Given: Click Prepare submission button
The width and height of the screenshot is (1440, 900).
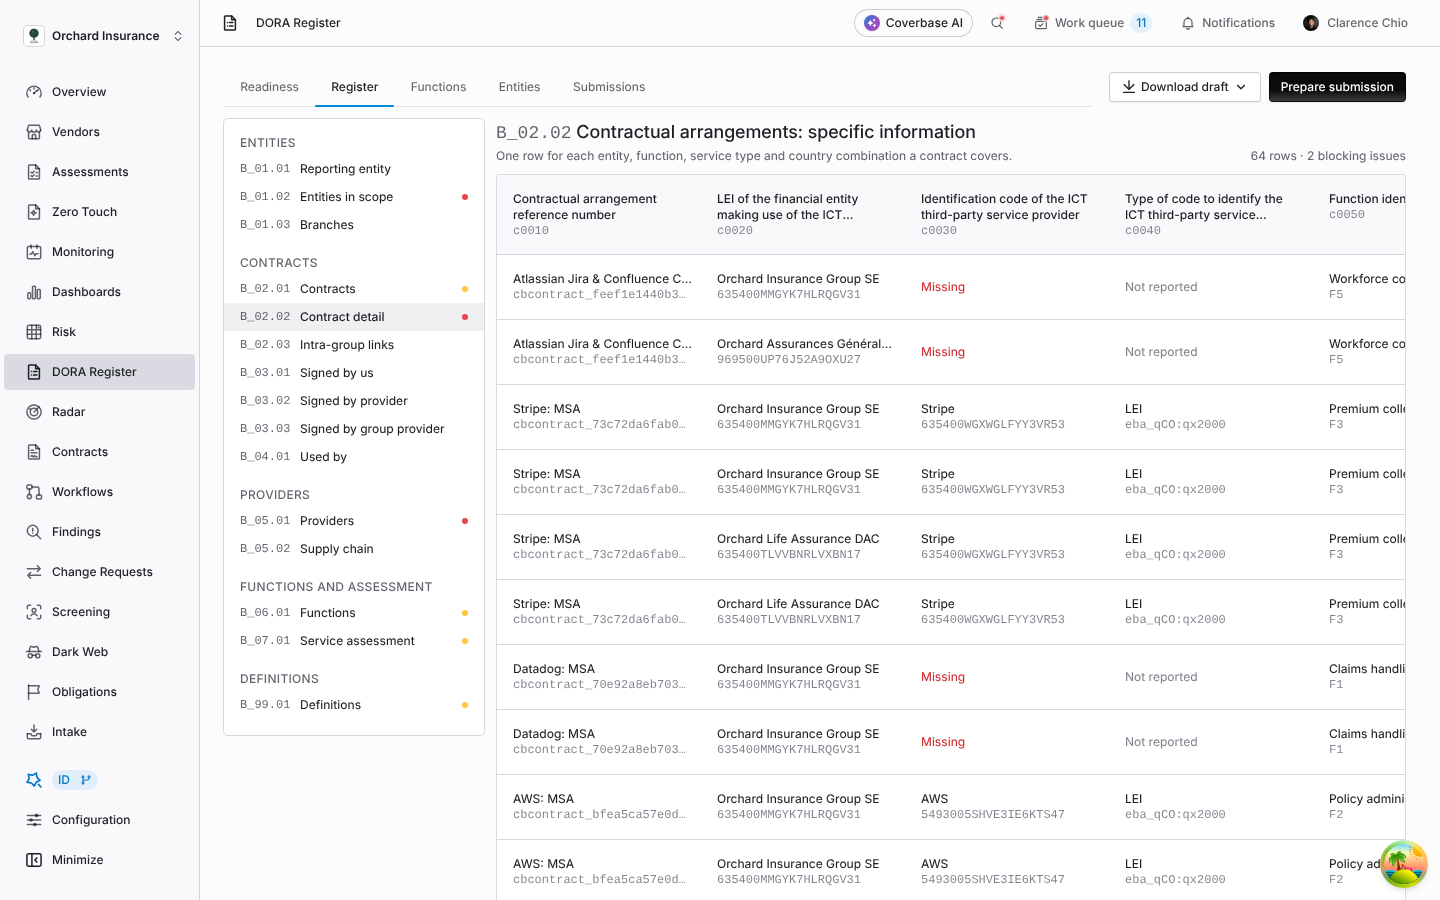Looking at the screenshot, I should click(x=1337, y=87).
